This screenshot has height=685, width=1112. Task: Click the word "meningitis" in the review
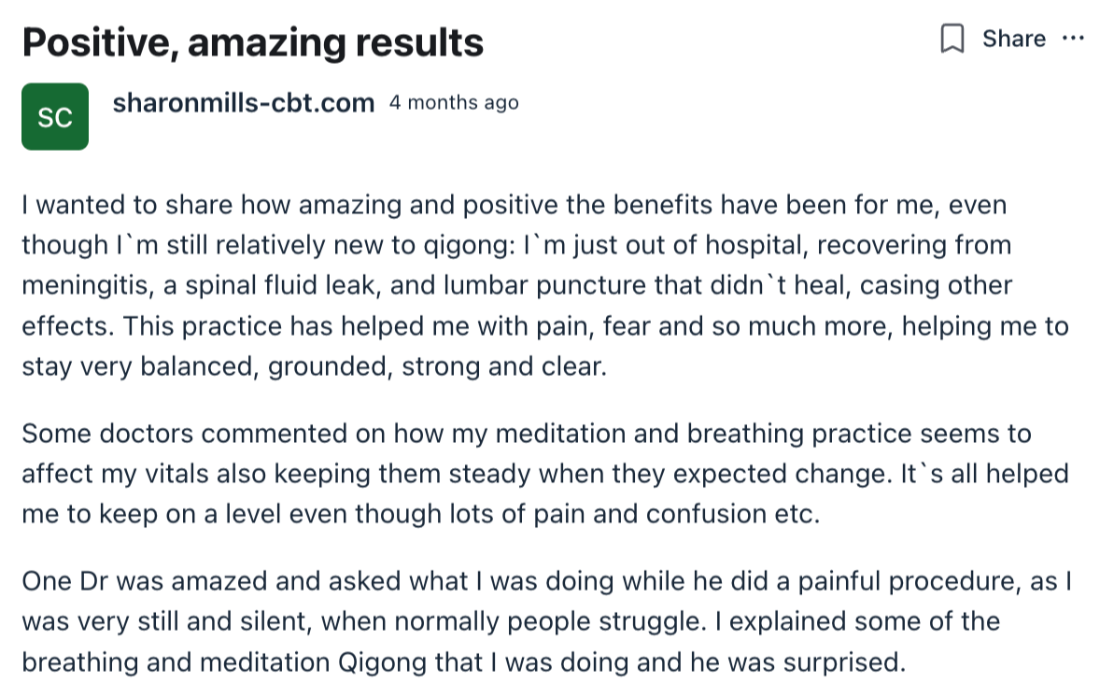82,285
